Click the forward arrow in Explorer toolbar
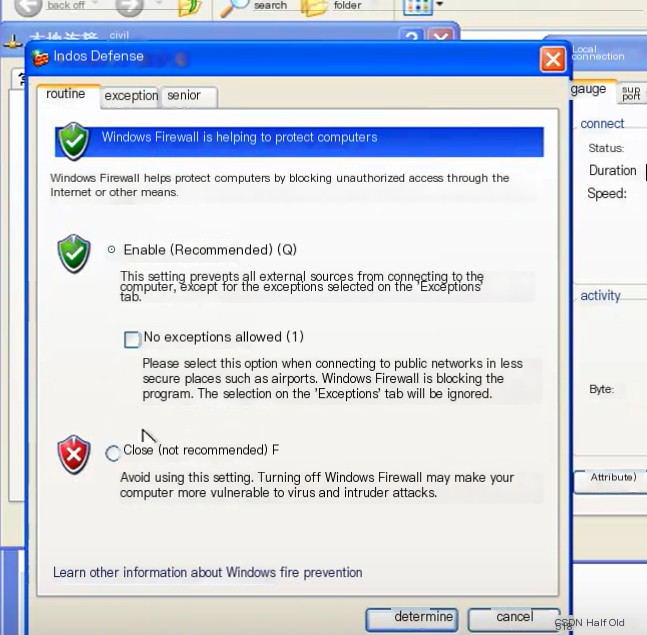Screen dimensions: 647x635 pyautogui.click(x=129, y=6)
